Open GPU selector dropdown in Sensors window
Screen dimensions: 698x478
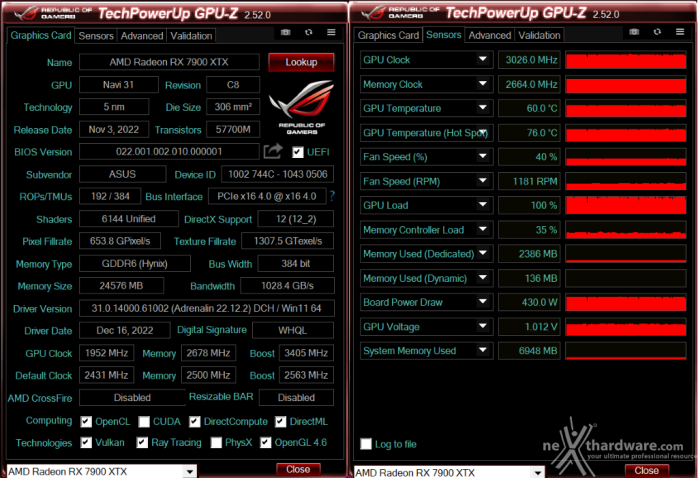point(538,472)
